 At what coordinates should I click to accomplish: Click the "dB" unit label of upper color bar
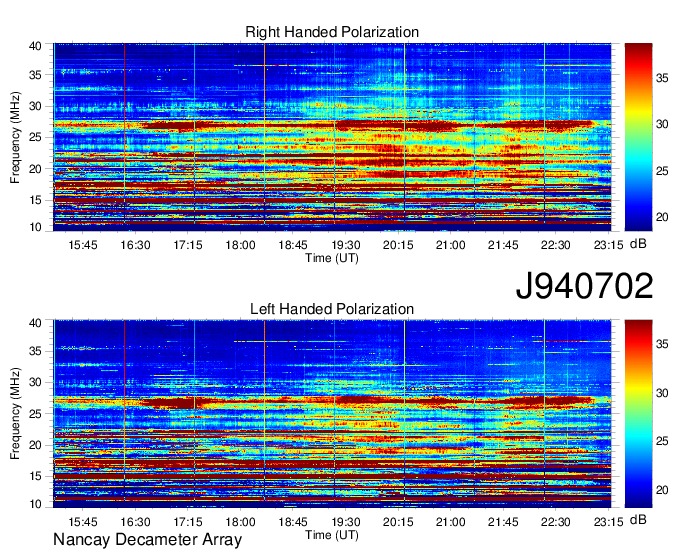click(x=638, y=244)
